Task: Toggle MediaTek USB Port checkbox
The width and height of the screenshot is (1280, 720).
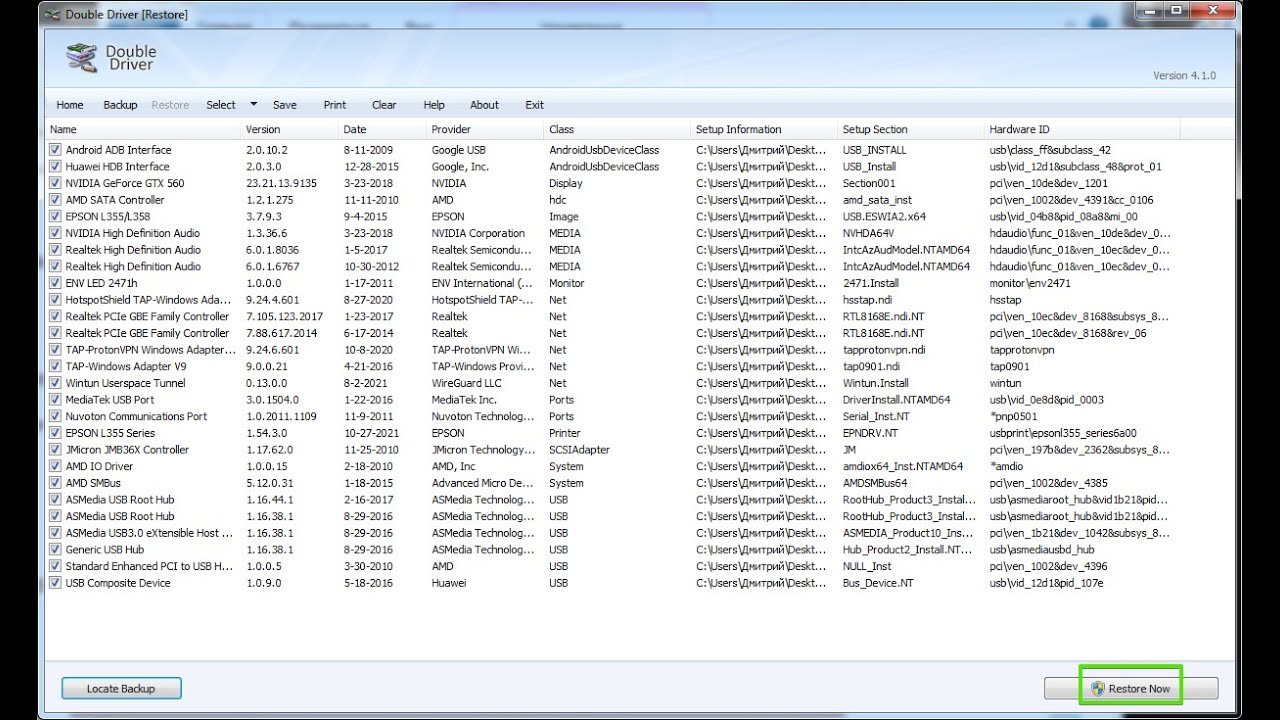Action: [56, 400]
